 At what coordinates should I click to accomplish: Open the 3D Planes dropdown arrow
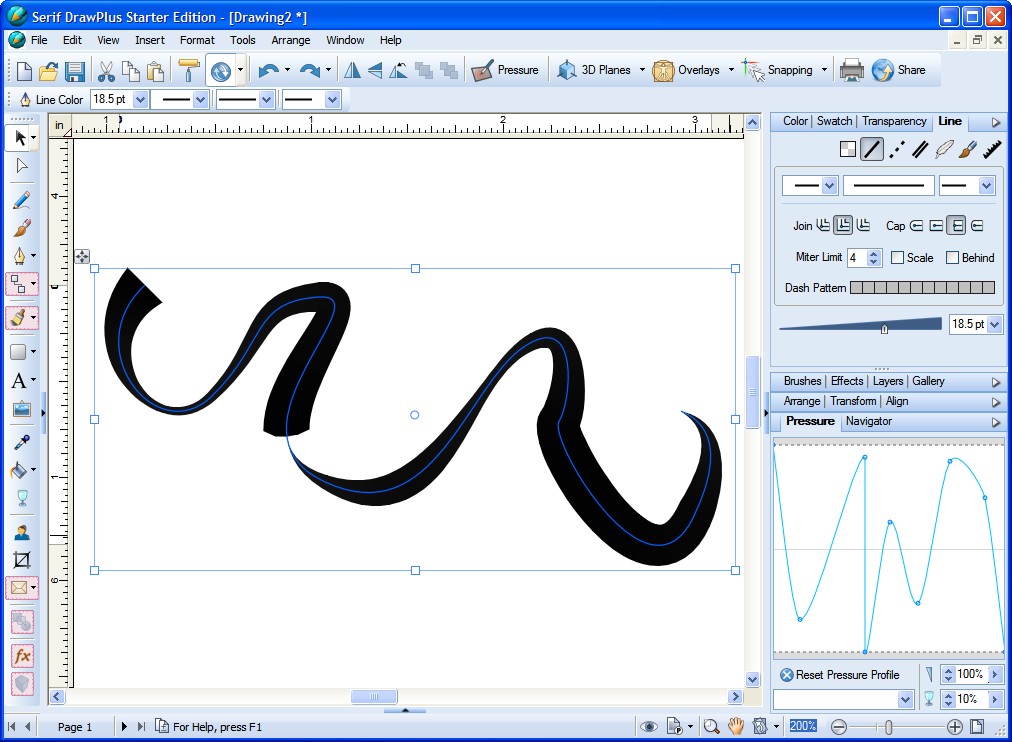642,70
